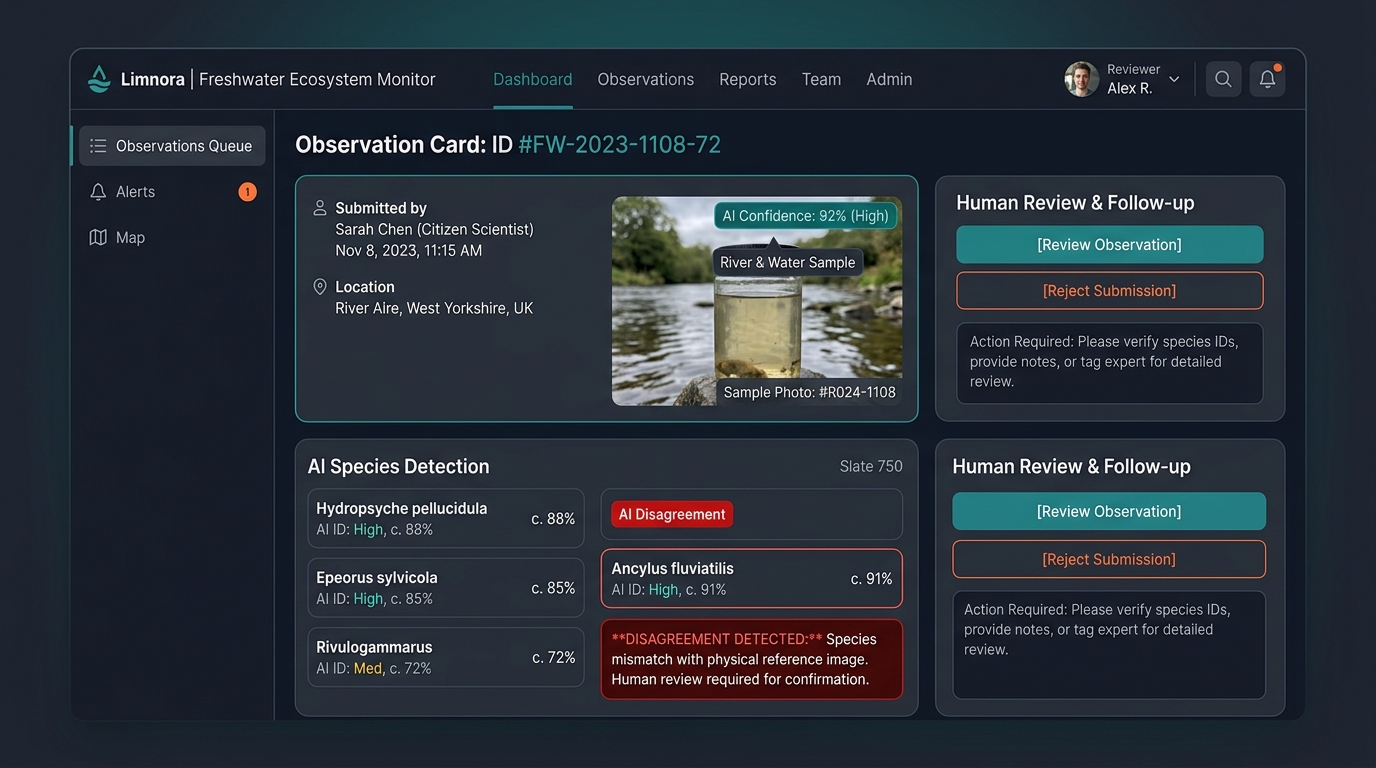The image size is (1376, 768).
Task: Select Epeorus sylvicola detection row
Action: (x=446, y=588)
